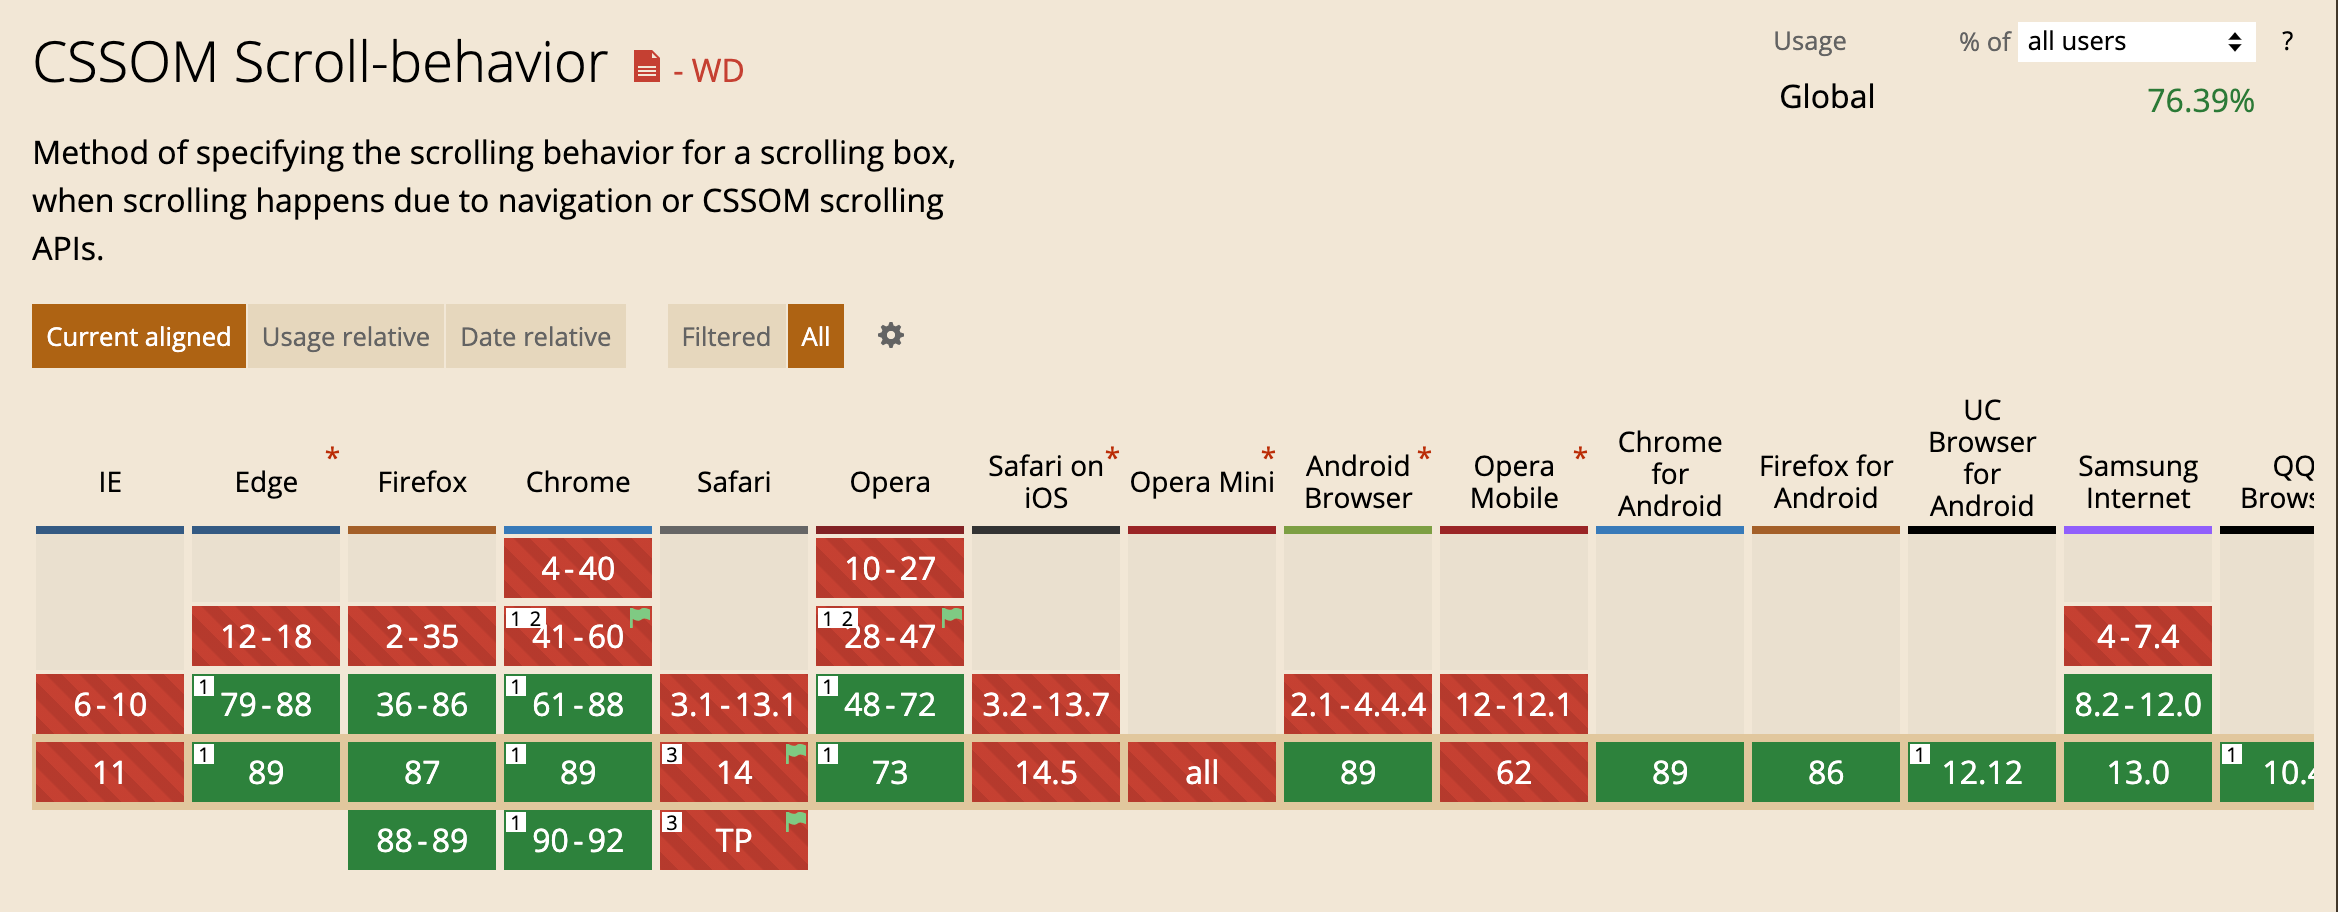Switch to Date relative tab

536,336
